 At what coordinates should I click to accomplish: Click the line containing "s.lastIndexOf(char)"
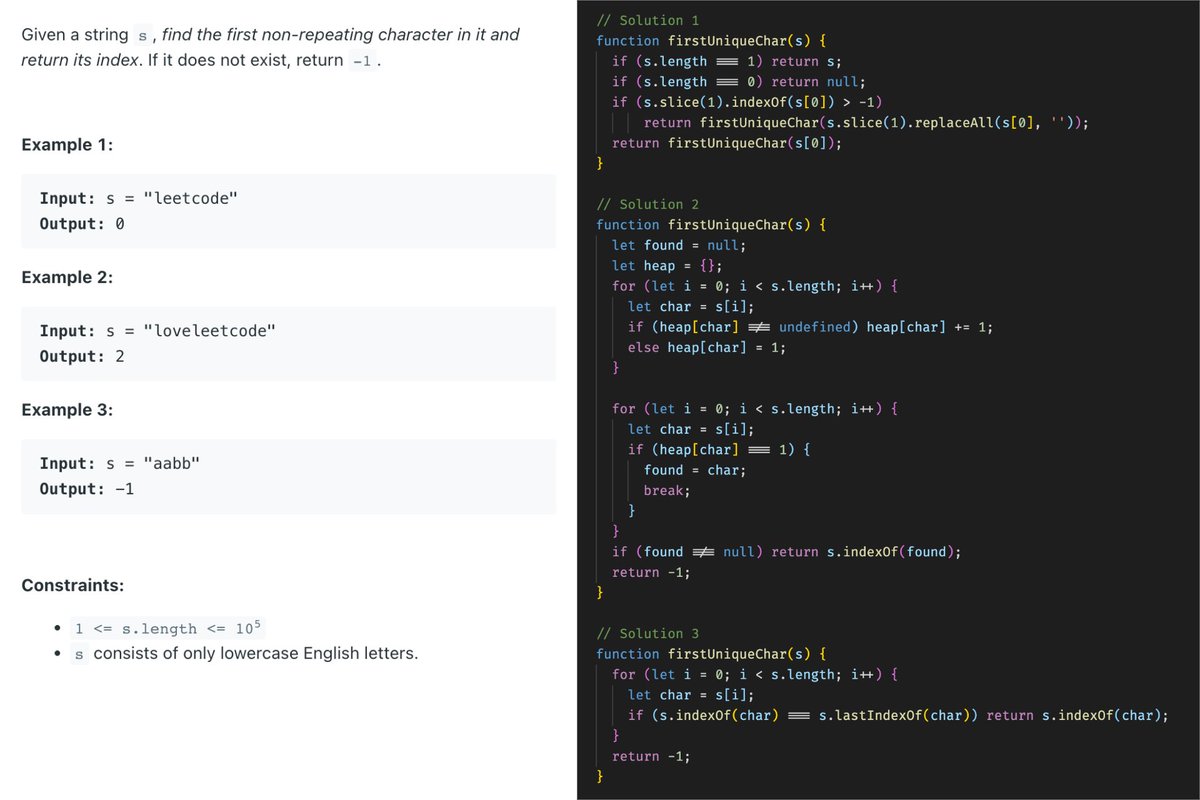(898, 715)
